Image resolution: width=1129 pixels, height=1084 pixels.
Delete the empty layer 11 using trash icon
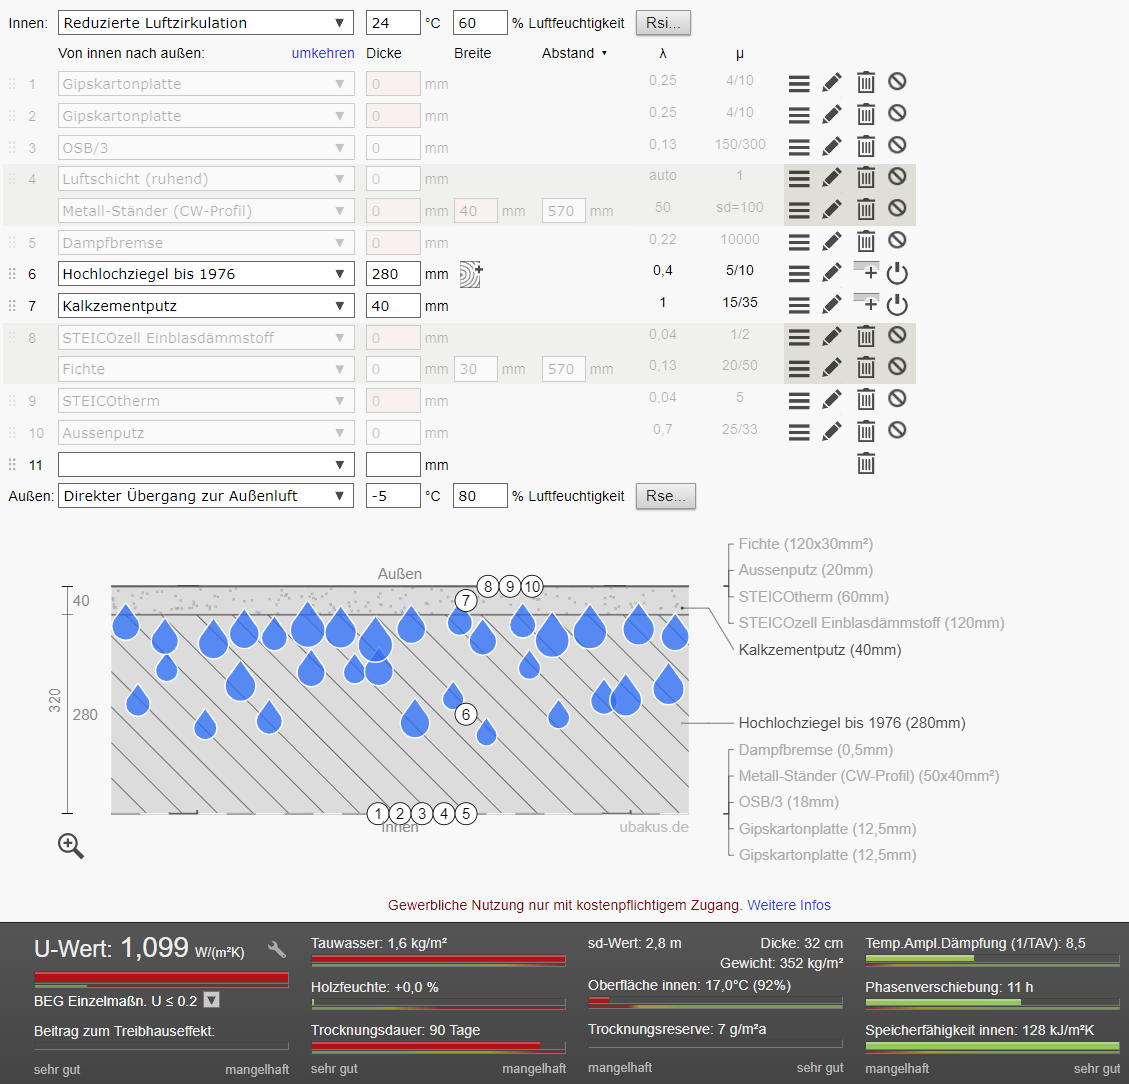(x=866, y=464)
